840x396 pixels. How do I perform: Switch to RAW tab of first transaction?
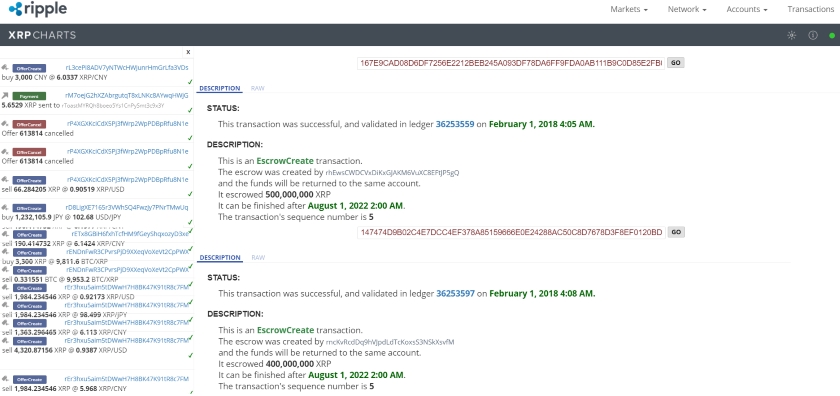pyautogui.click(x=258, y=88)
